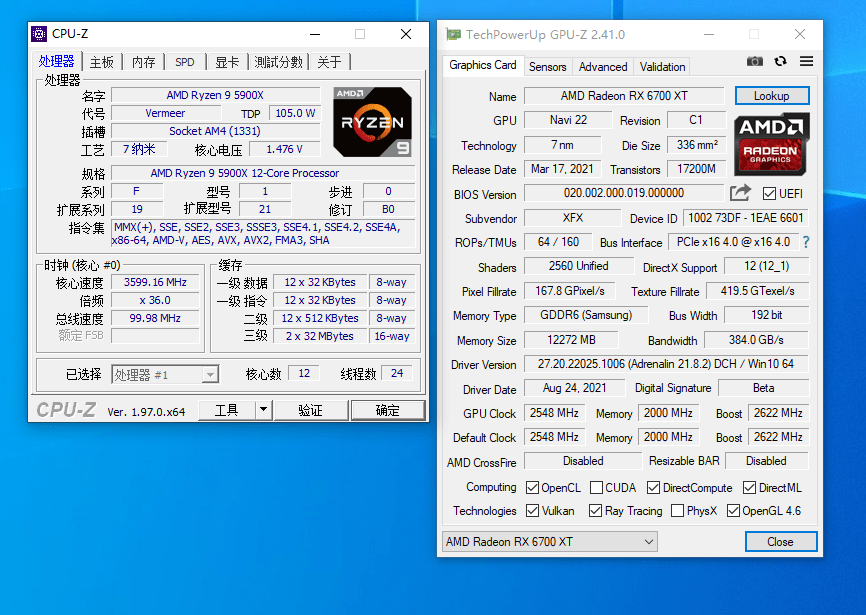Open the graphics card selection dropdown

651,541
